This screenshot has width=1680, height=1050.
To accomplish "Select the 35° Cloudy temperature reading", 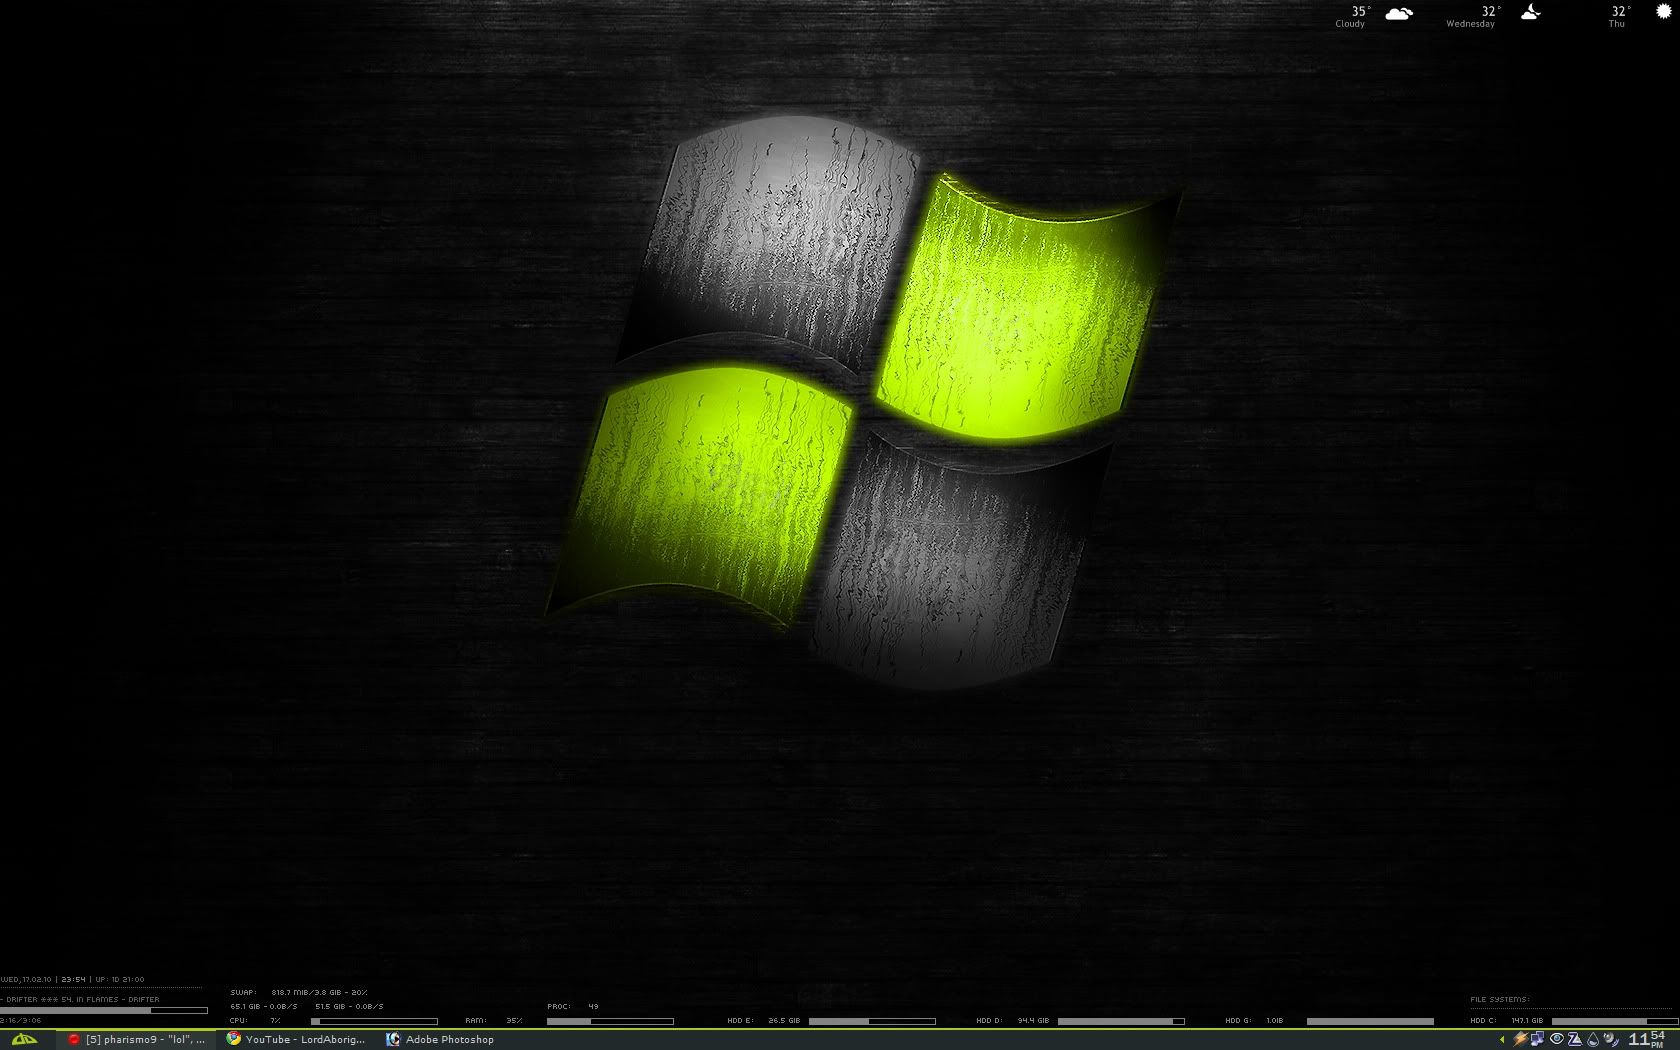I will pyautogui.click(x=1352, y=17).
